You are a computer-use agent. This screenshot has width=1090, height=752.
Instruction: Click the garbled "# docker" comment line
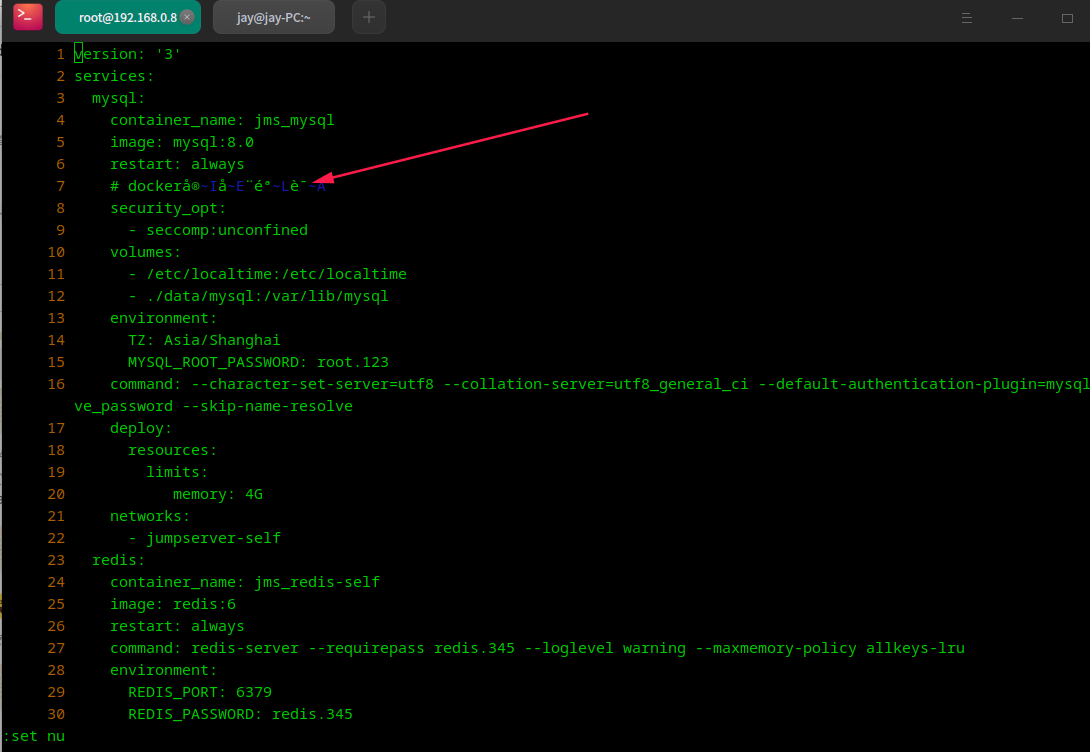(218, 186)
